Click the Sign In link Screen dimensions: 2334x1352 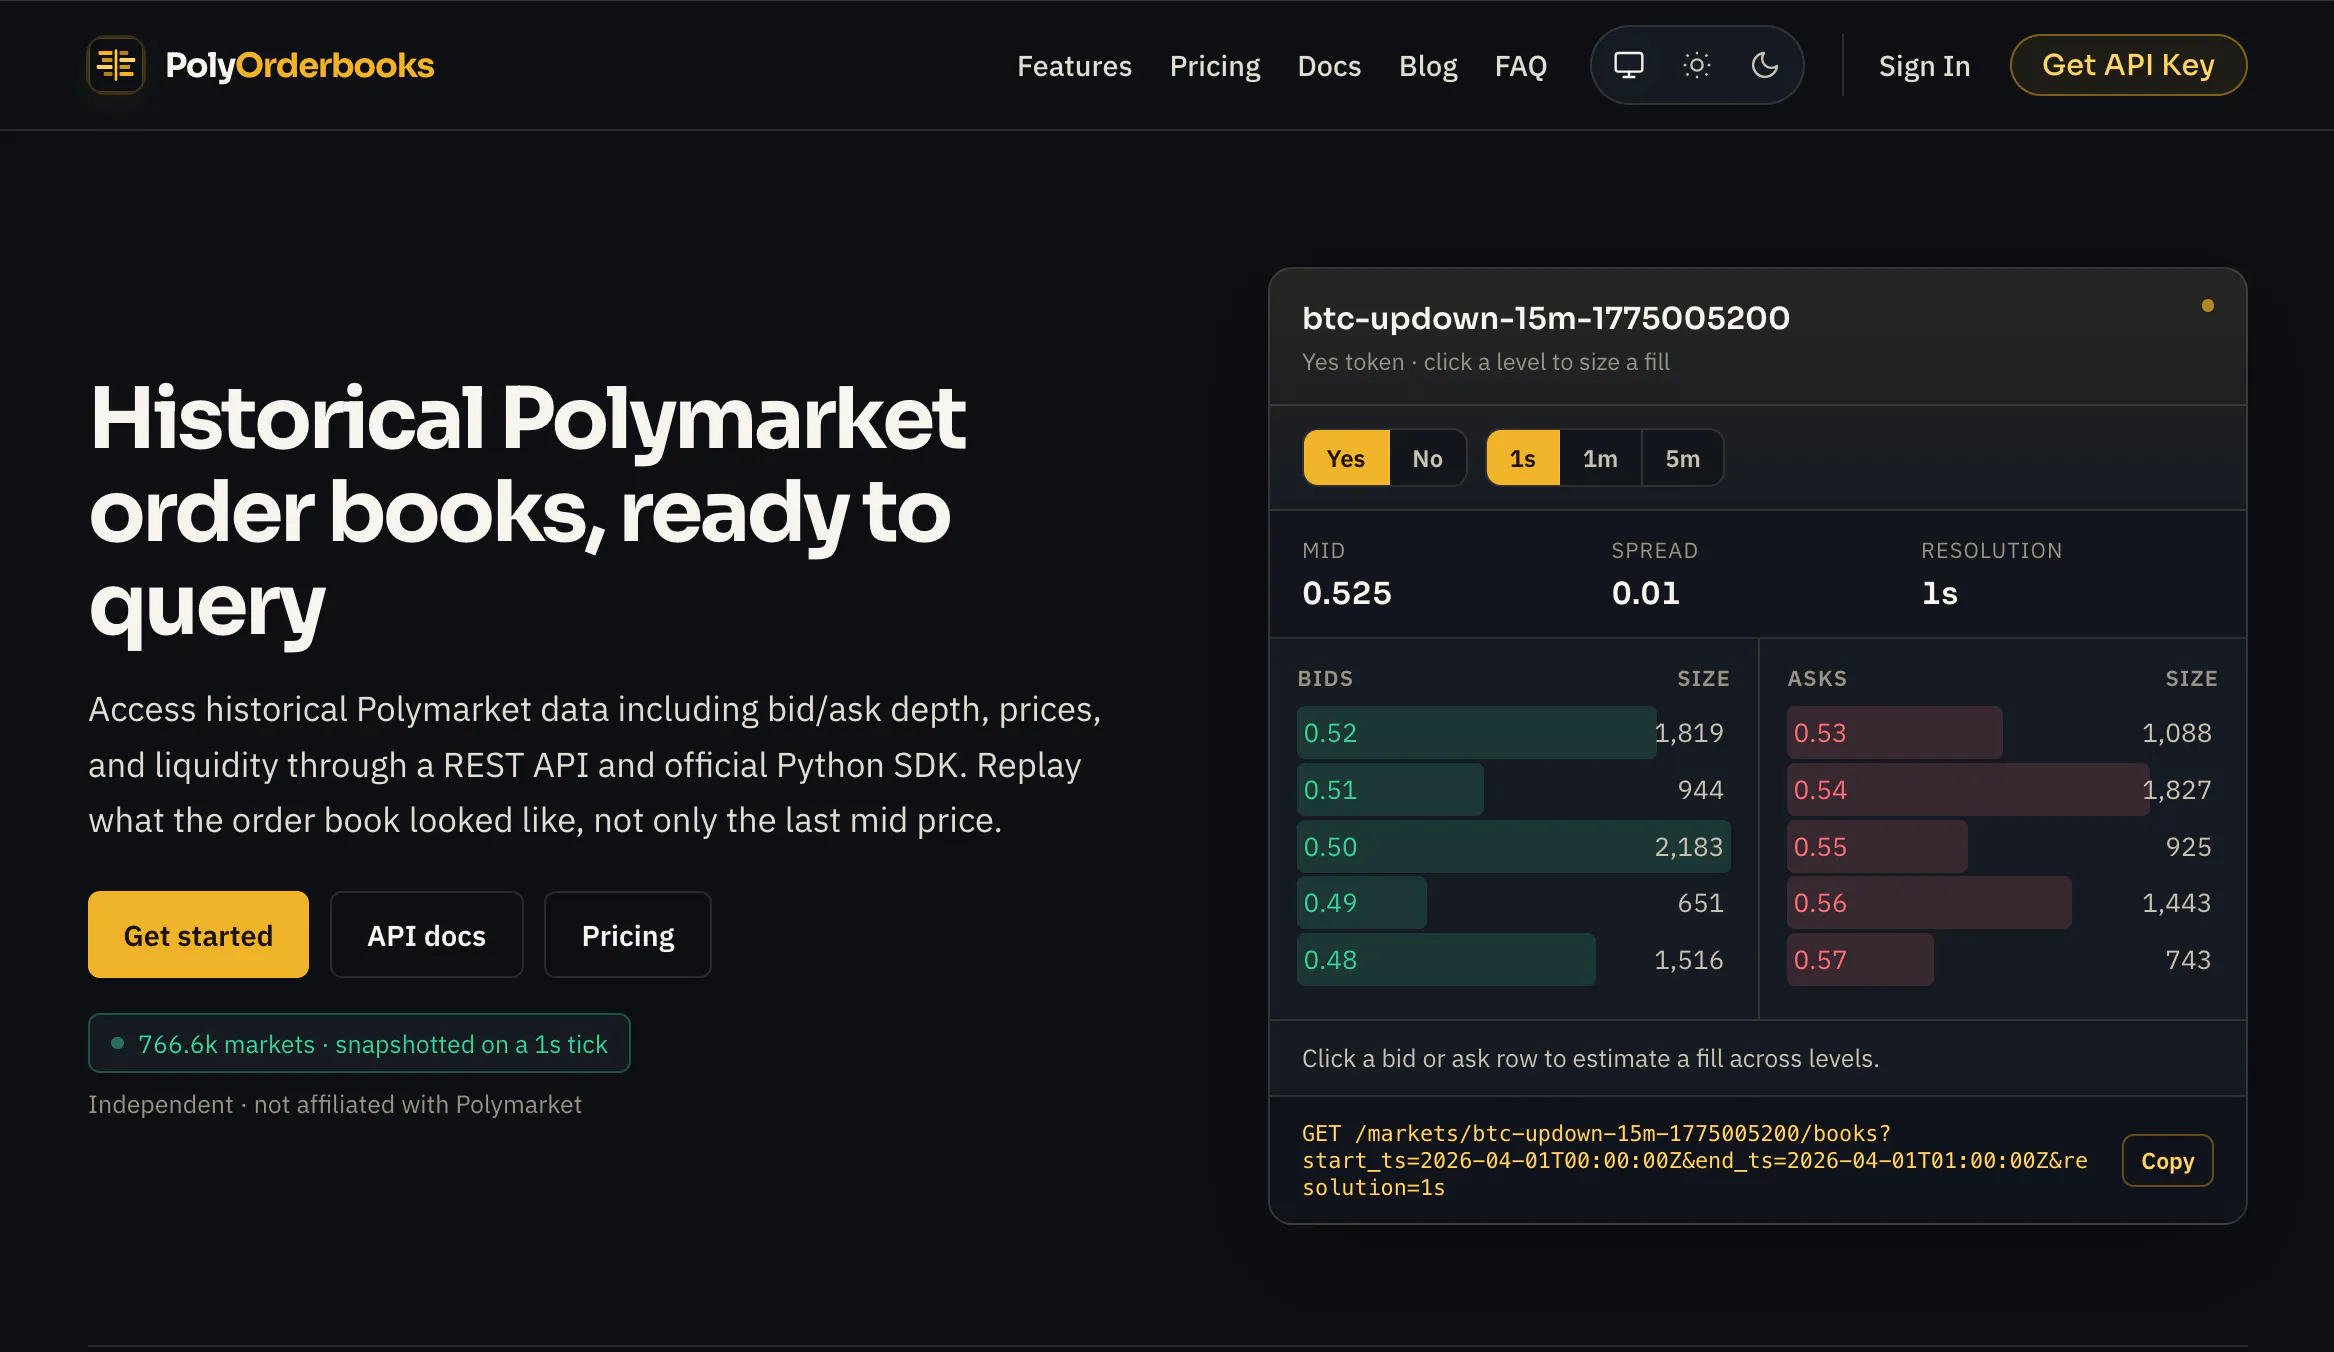(1924, 66)
